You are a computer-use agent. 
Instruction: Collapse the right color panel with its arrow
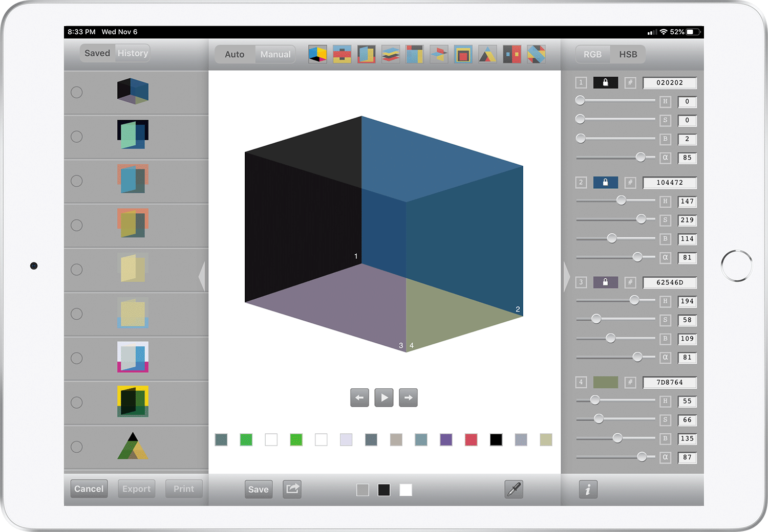tap(567, 276)
